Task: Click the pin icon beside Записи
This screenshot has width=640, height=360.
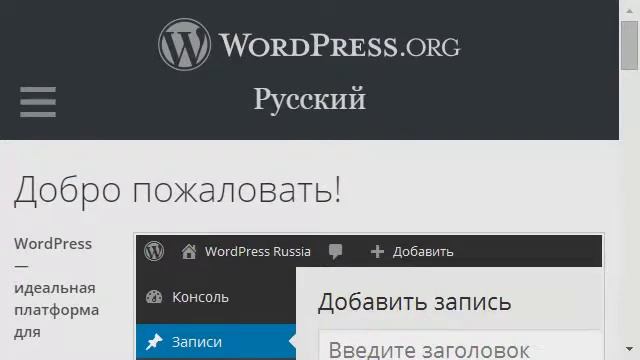Action: (x=154, y=342)
